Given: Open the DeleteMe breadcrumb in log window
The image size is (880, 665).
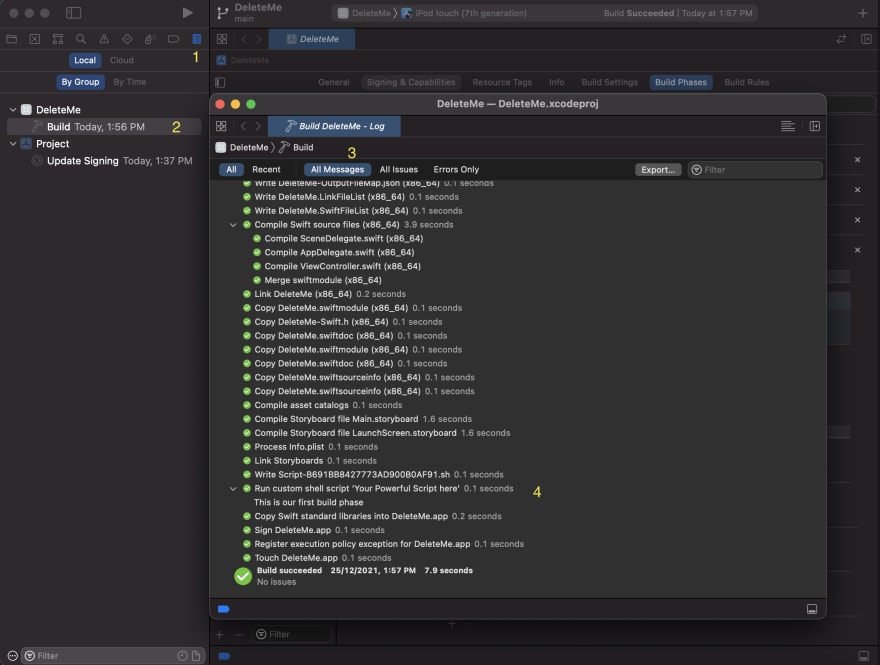Looking at the screenshot, I should [x=242, y=148].
